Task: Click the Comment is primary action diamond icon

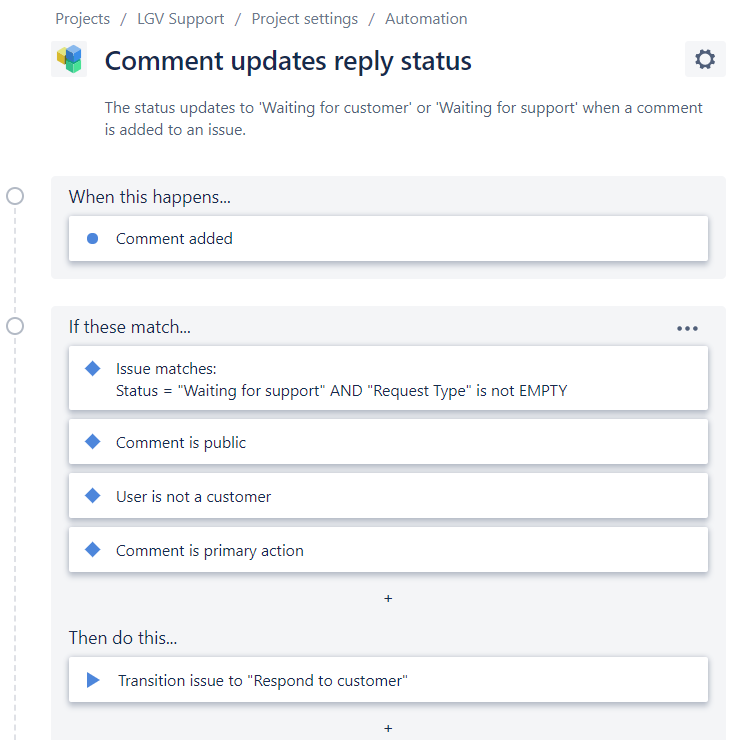Action: (x=93, y=550)
